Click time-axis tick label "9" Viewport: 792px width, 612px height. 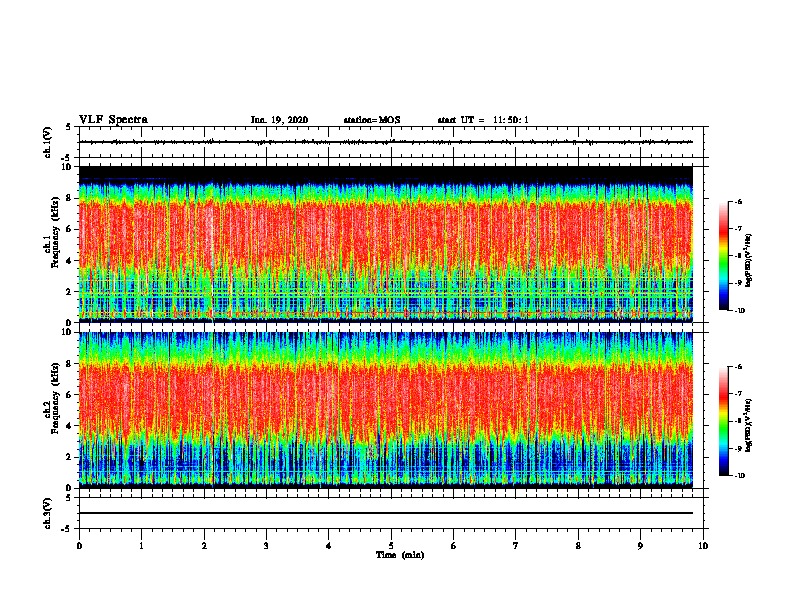pos(640,546)
